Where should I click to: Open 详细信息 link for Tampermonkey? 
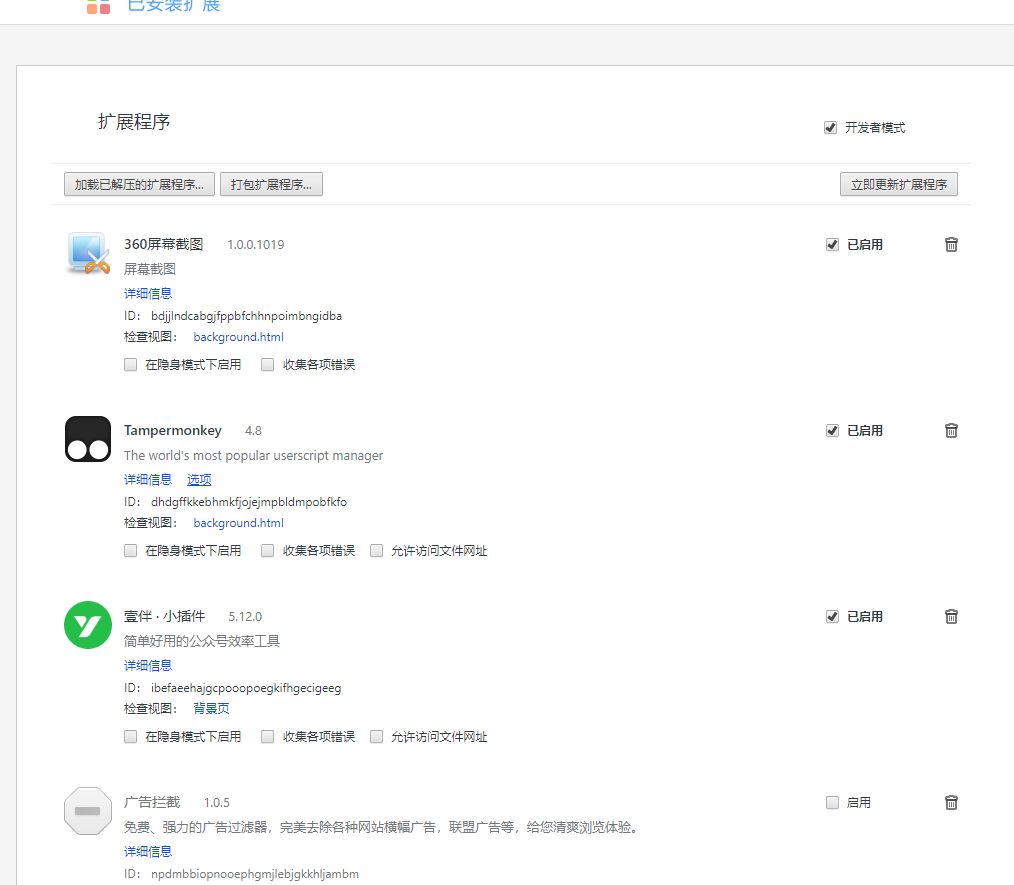[148, 480]
